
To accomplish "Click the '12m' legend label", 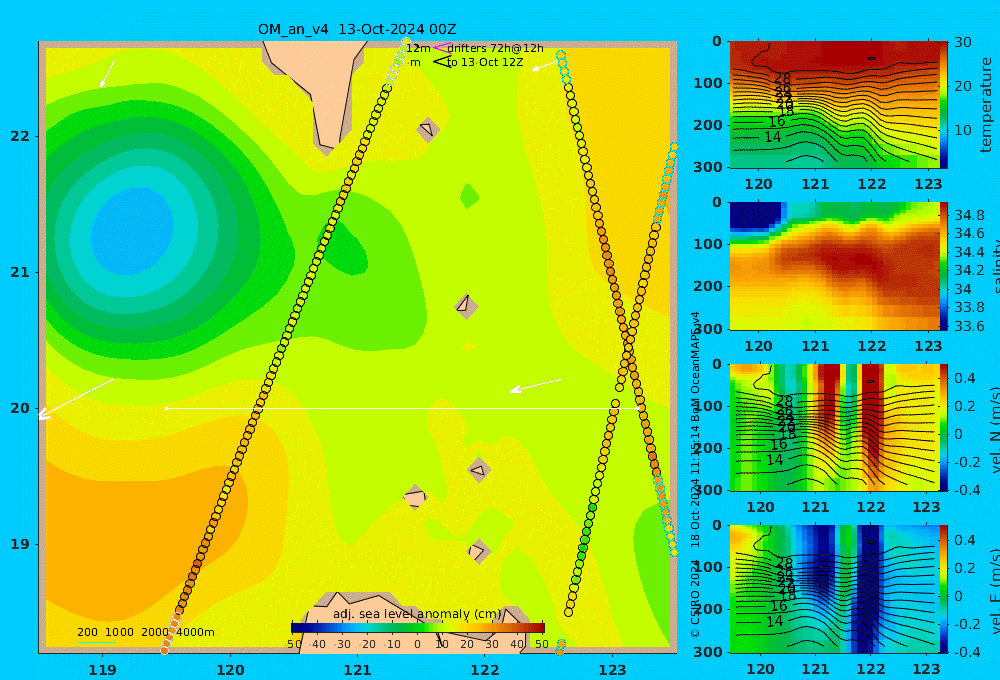I will coord(418,48).
